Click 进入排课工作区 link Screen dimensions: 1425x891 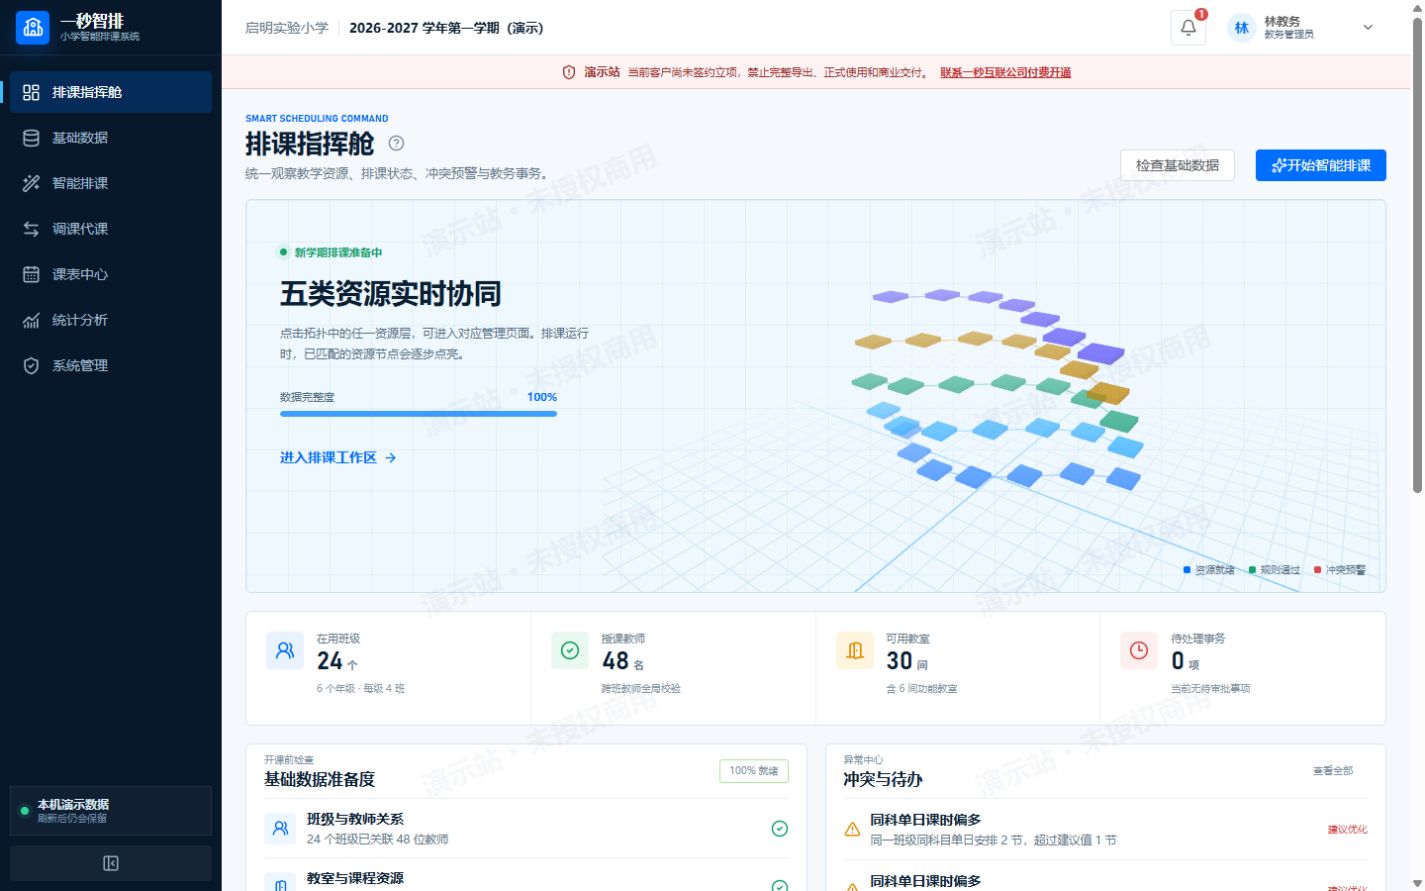tap(338, 457)
